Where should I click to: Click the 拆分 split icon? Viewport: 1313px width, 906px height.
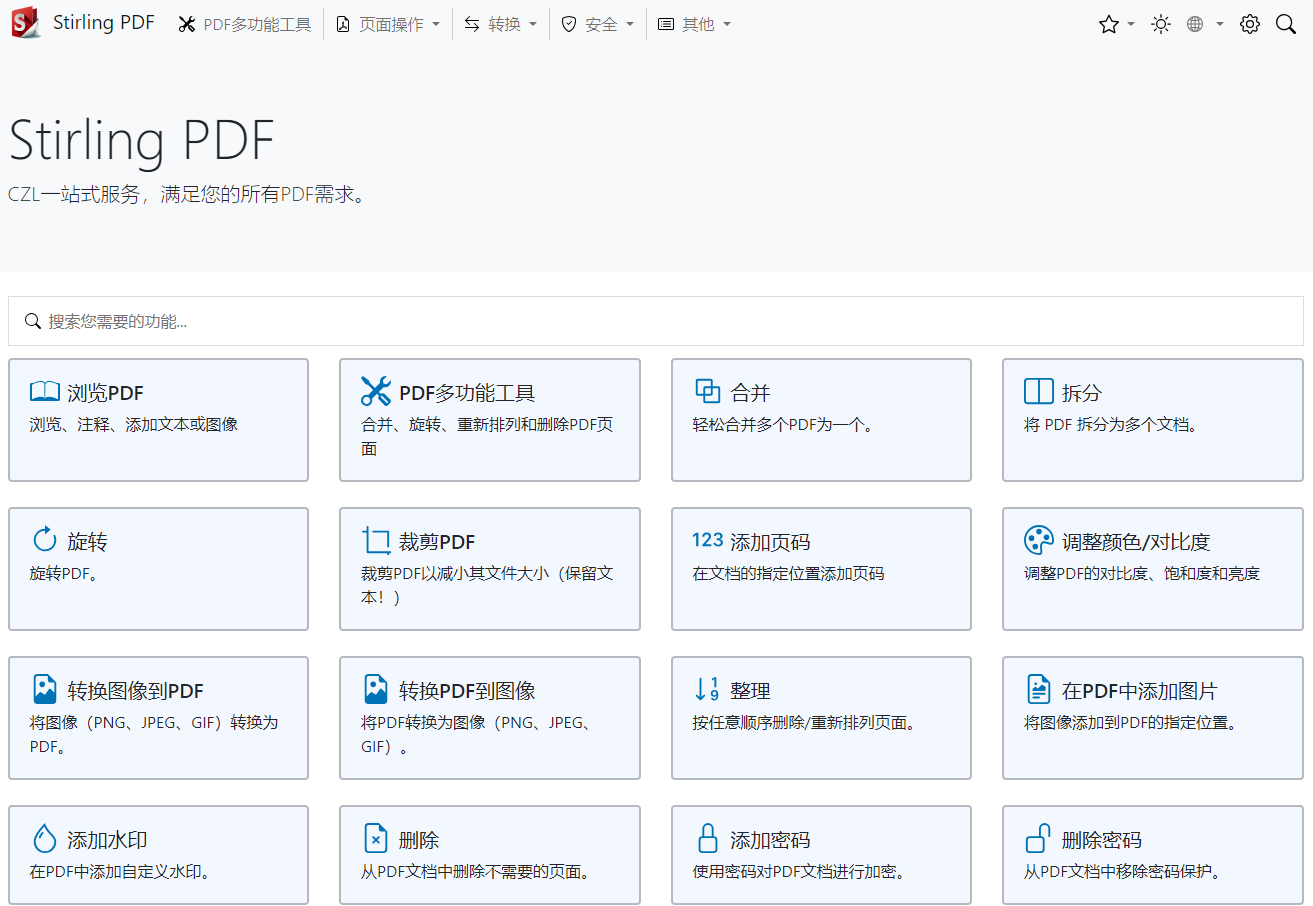1038,391
